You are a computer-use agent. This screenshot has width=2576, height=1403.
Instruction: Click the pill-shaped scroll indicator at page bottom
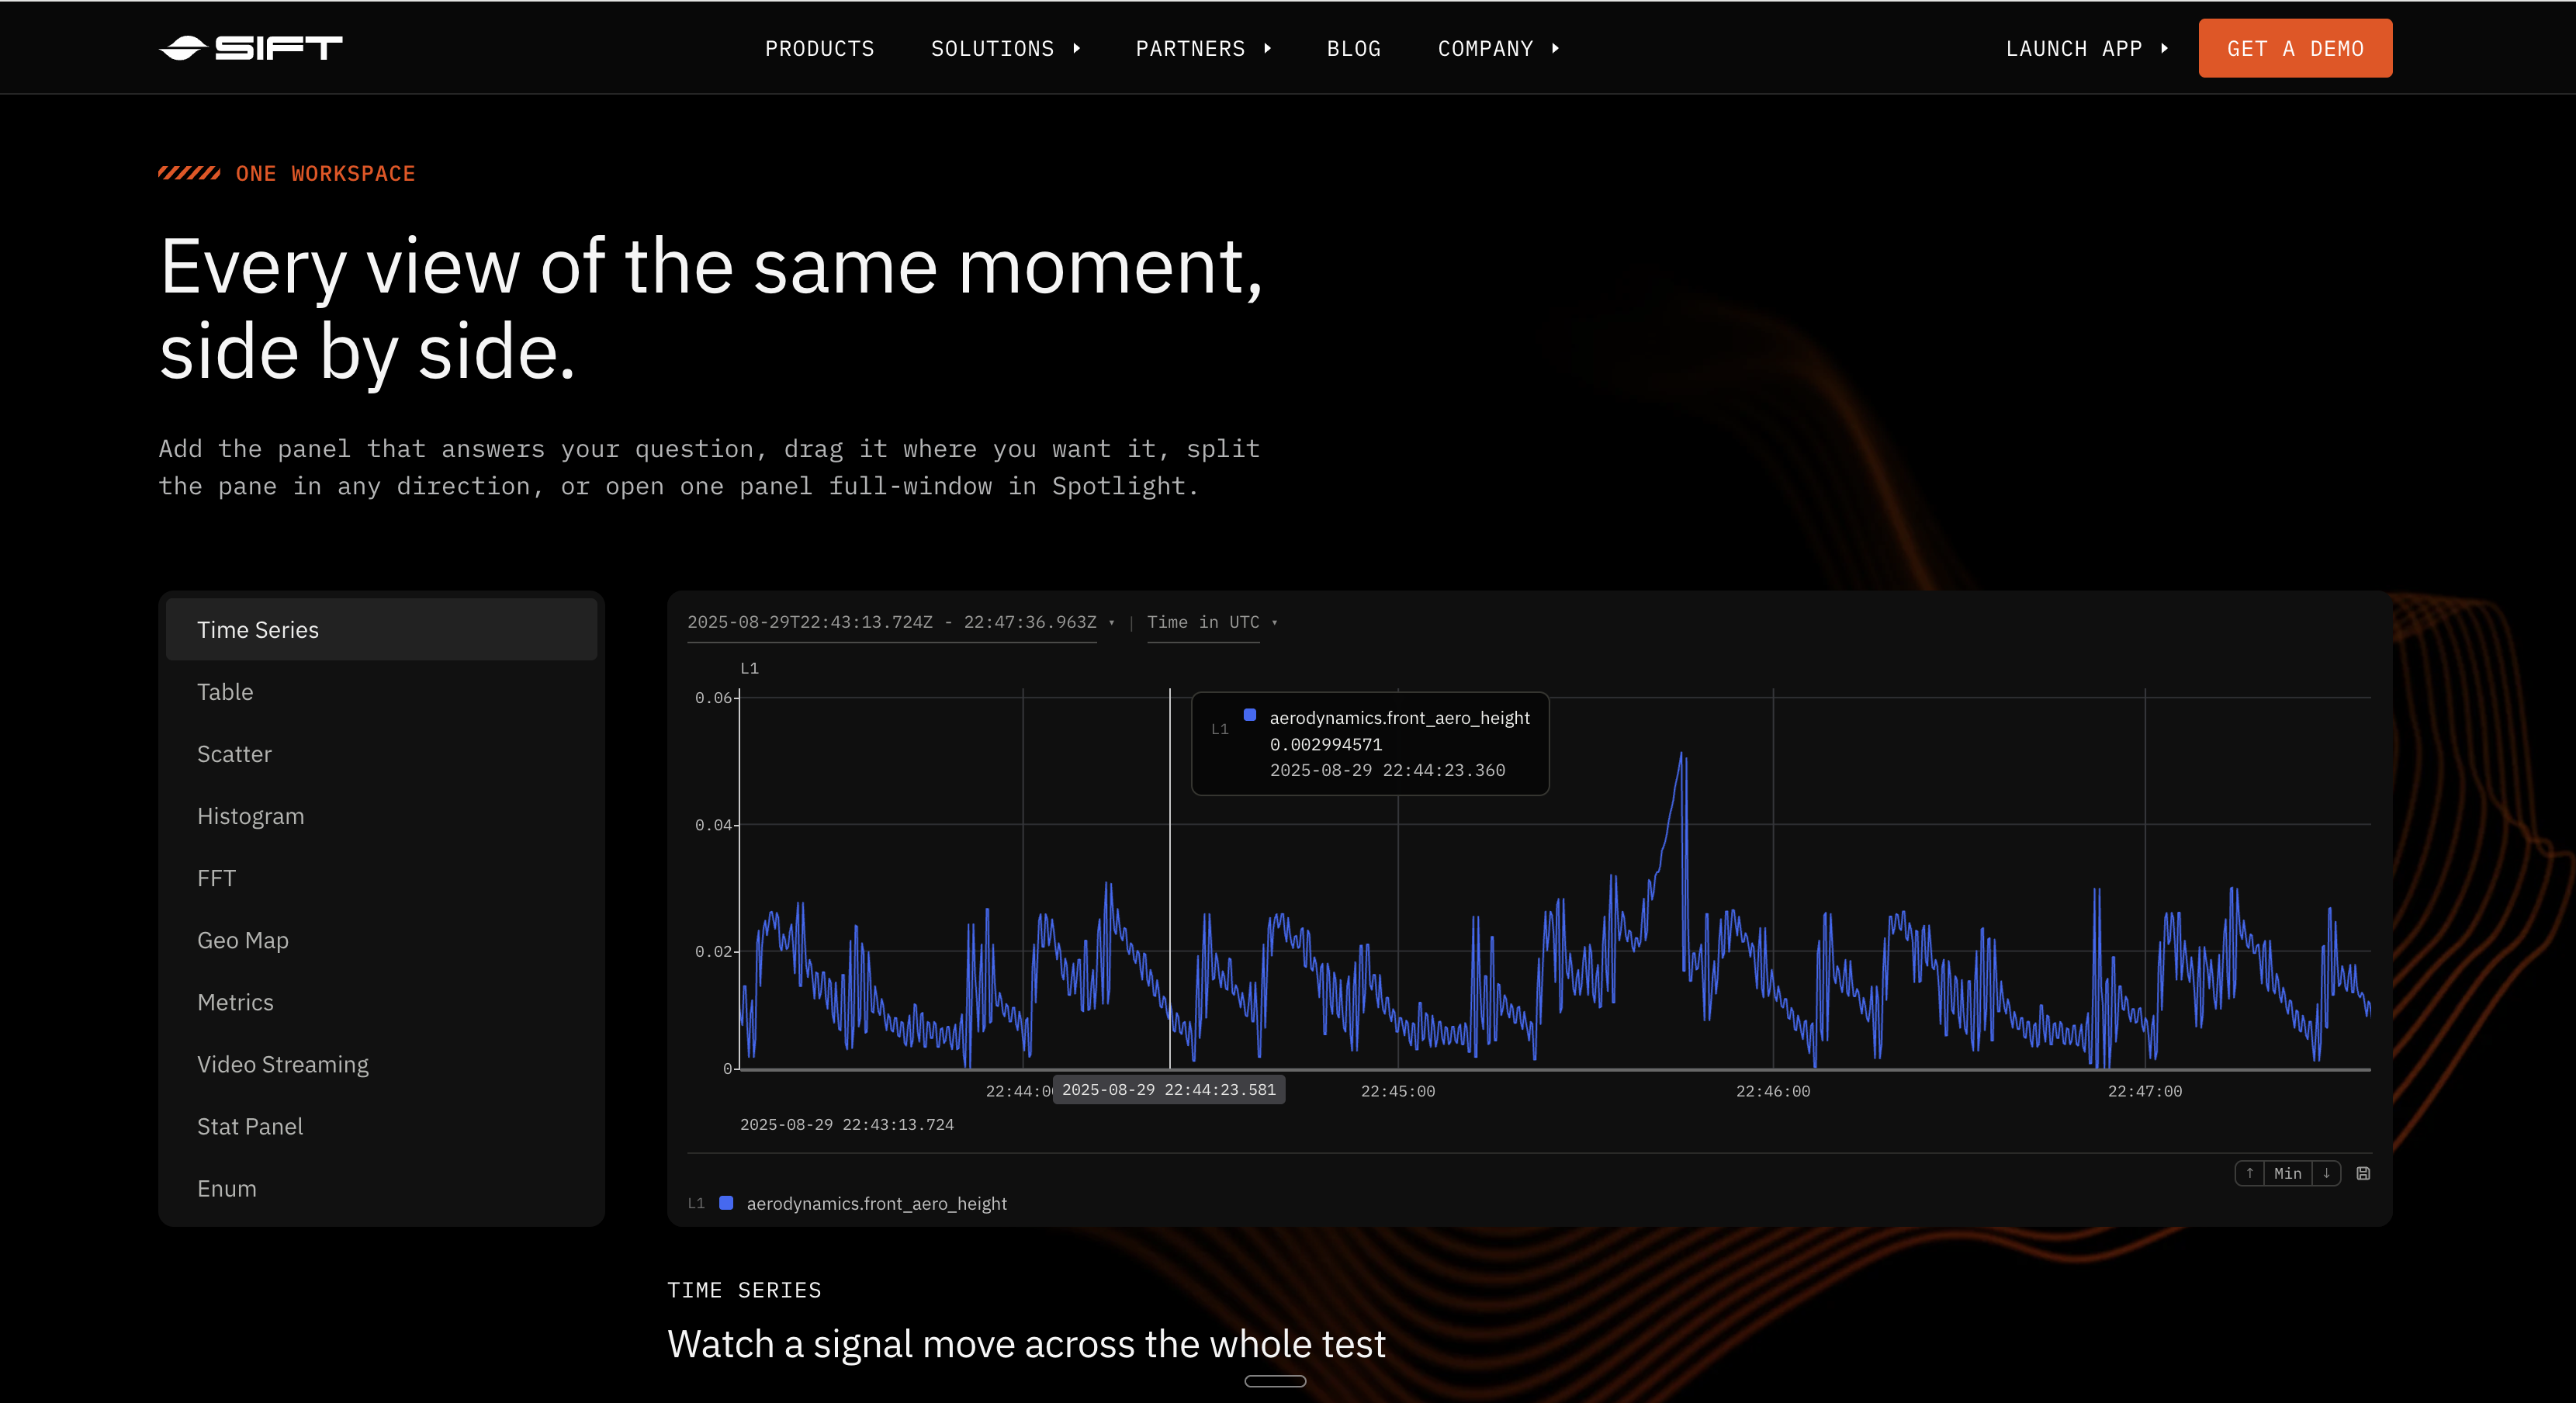[x=1275, y=1381]
